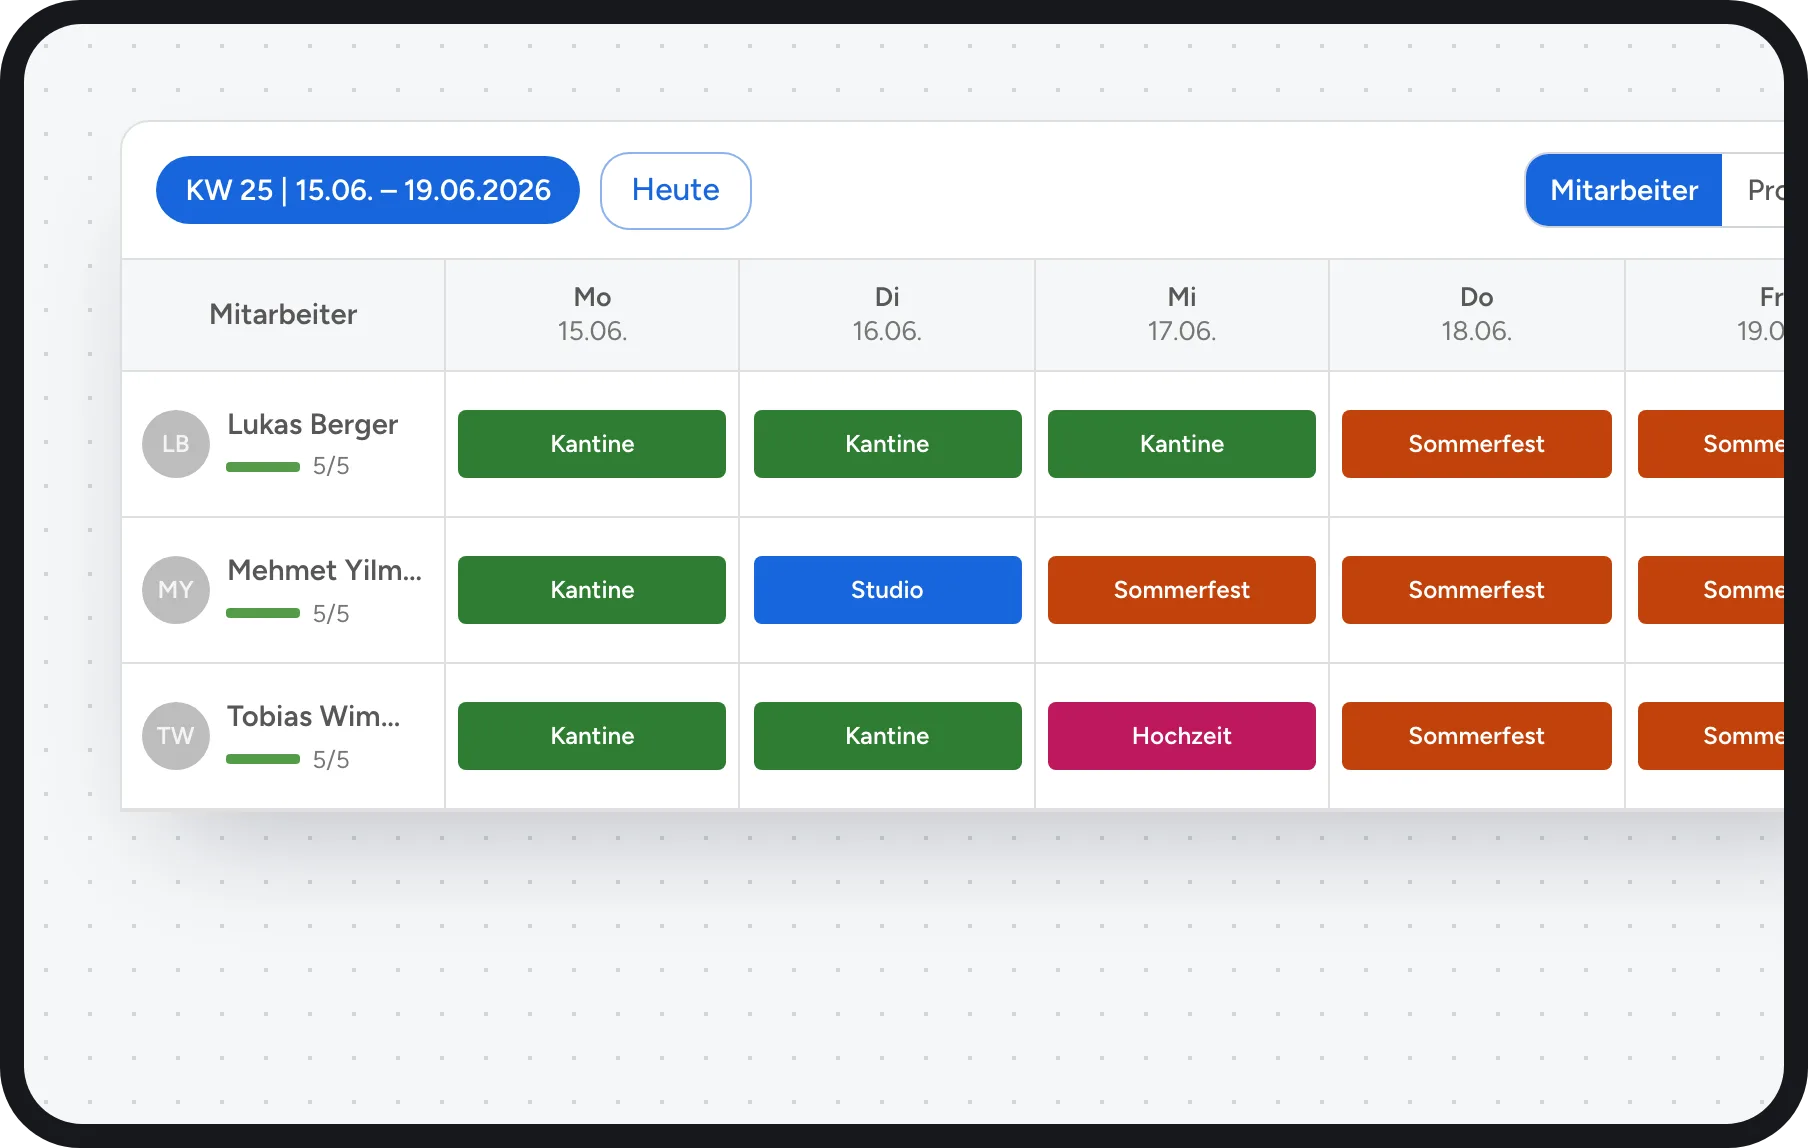Open Mehmet's Friday Sommerfest shift
1808x1148 pixels.
[x=1711, y=590]
